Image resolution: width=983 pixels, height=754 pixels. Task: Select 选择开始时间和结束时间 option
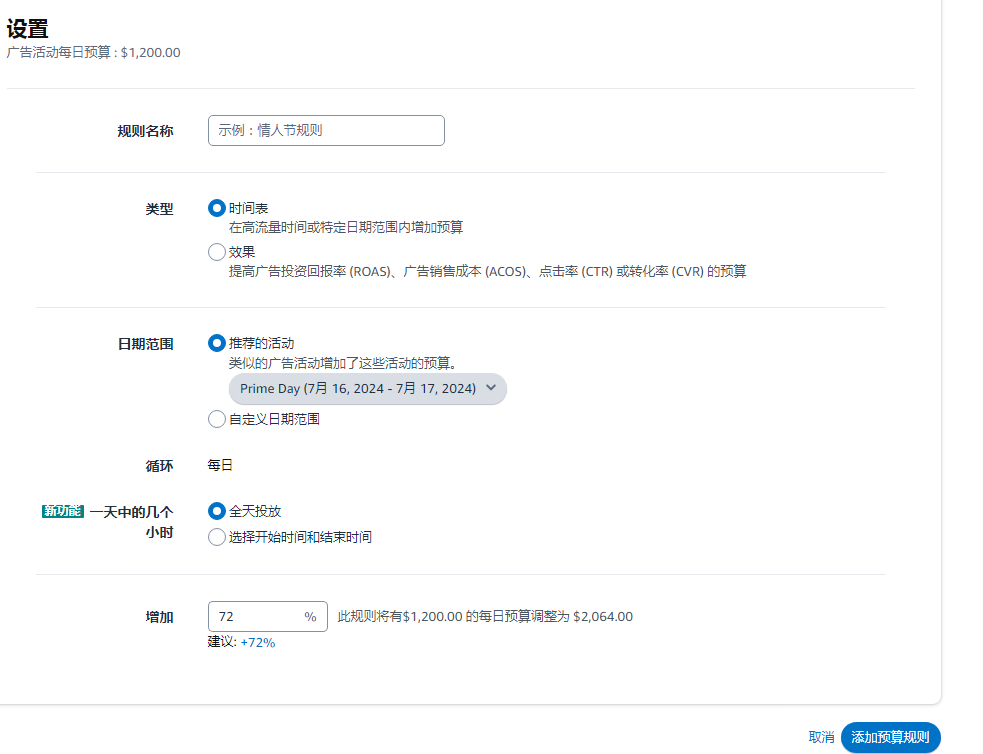tap(217, 537)
